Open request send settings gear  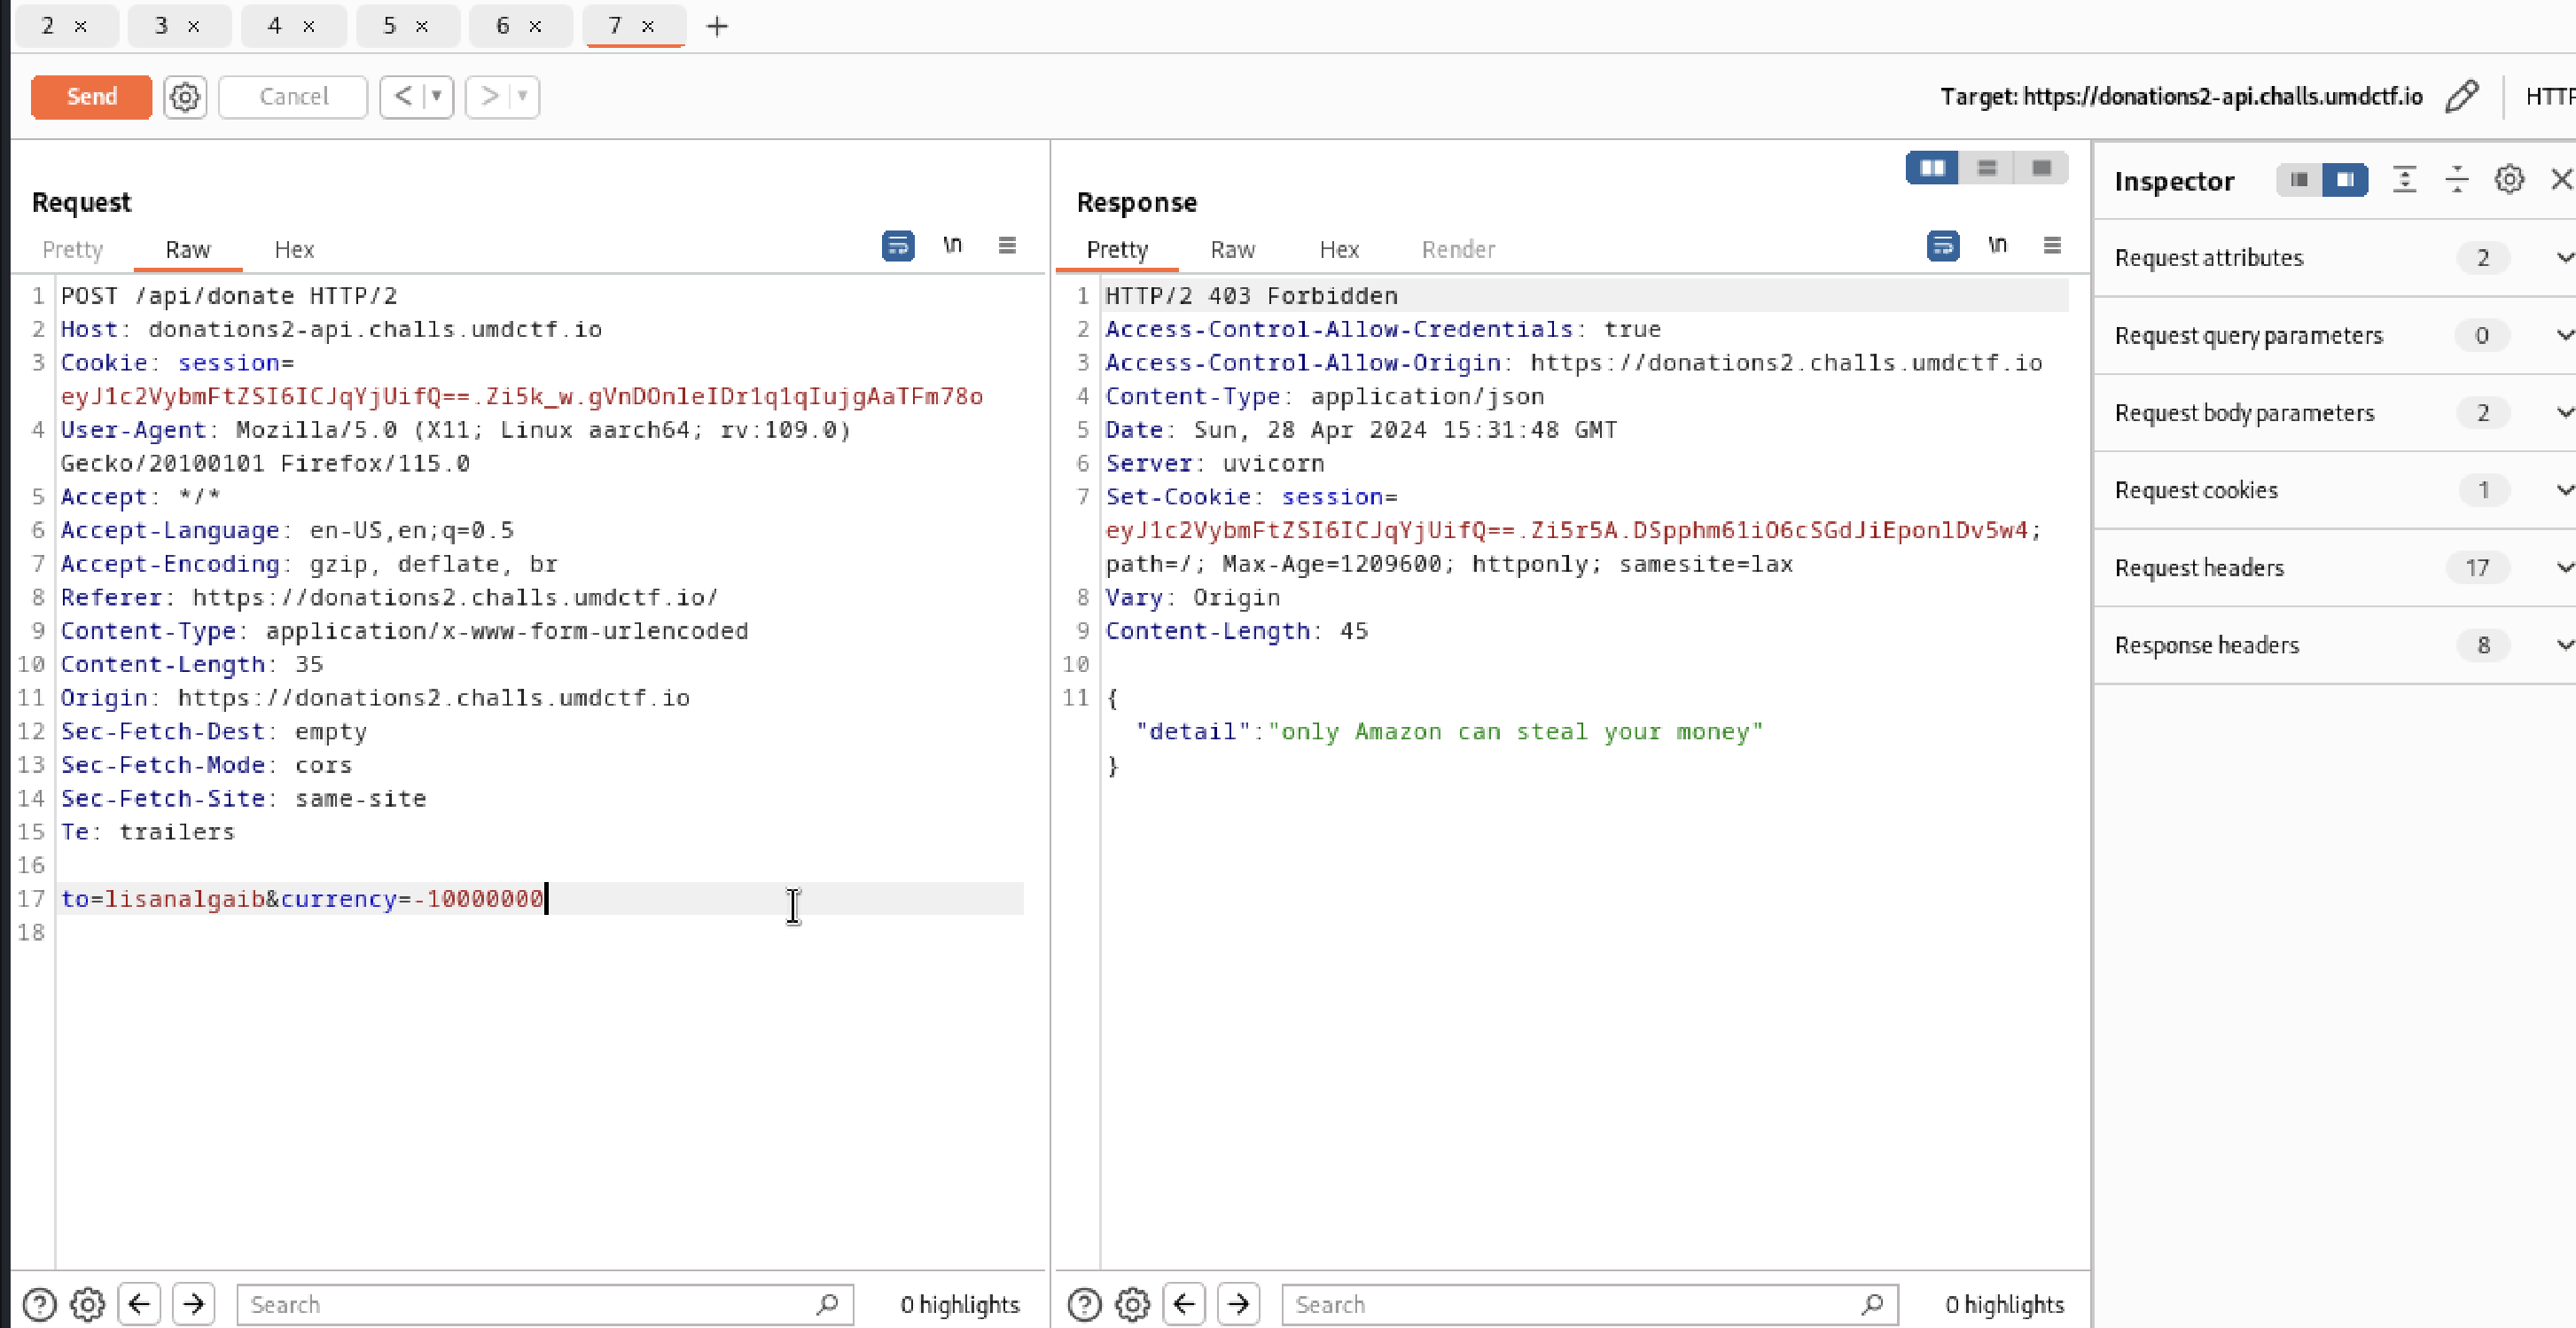tap(185, 97)
